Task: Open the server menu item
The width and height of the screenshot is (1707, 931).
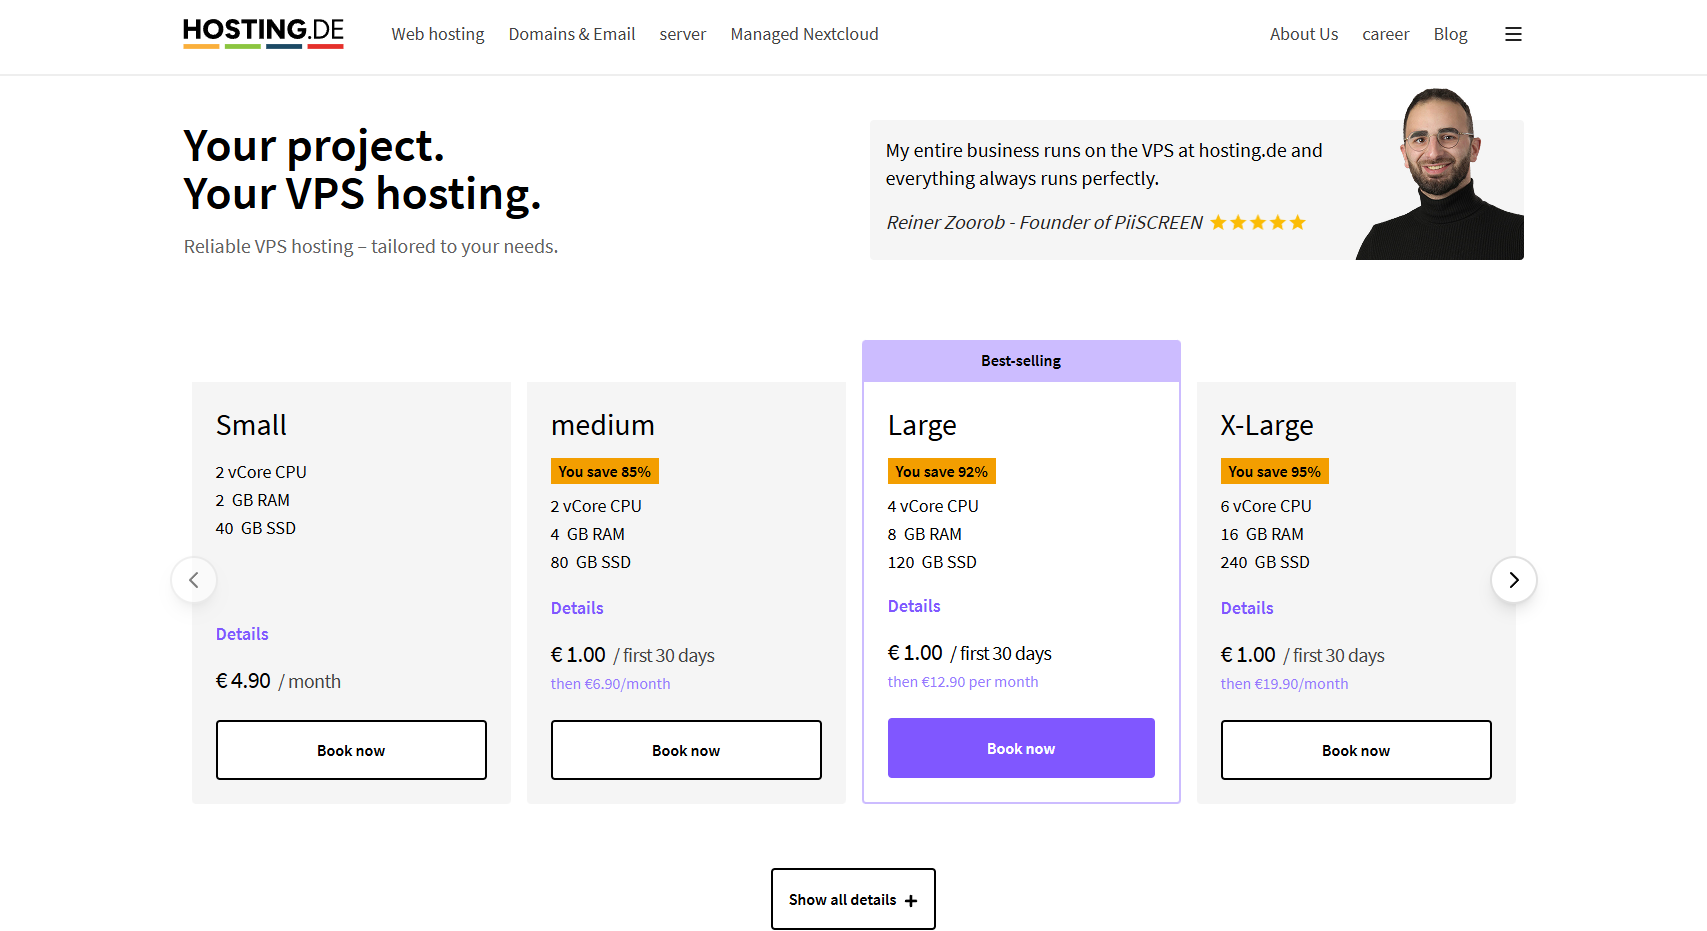Action: coord(683,34)
